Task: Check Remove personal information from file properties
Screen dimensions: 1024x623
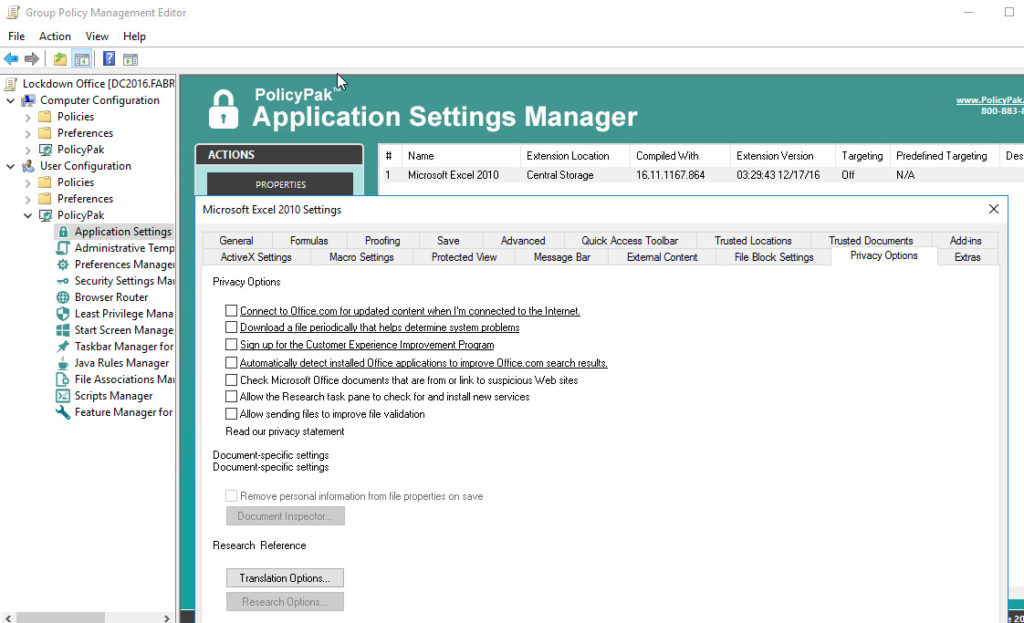Action: pyautogui.click(x=231, y=496)
